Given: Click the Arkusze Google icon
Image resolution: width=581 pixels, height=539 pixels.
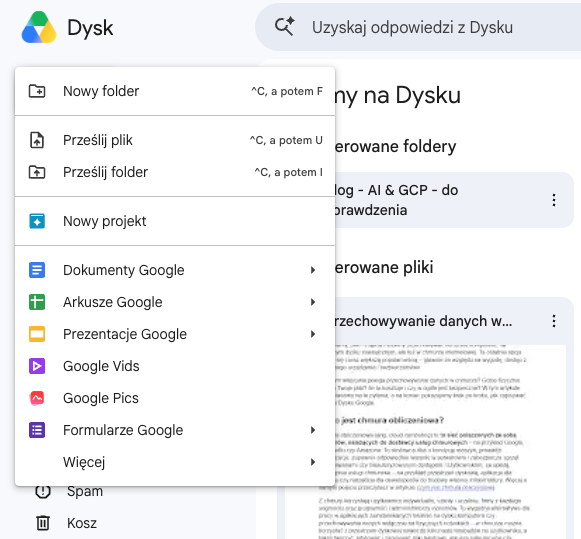Looking at the screenshot, I should [x=37, y=302].
